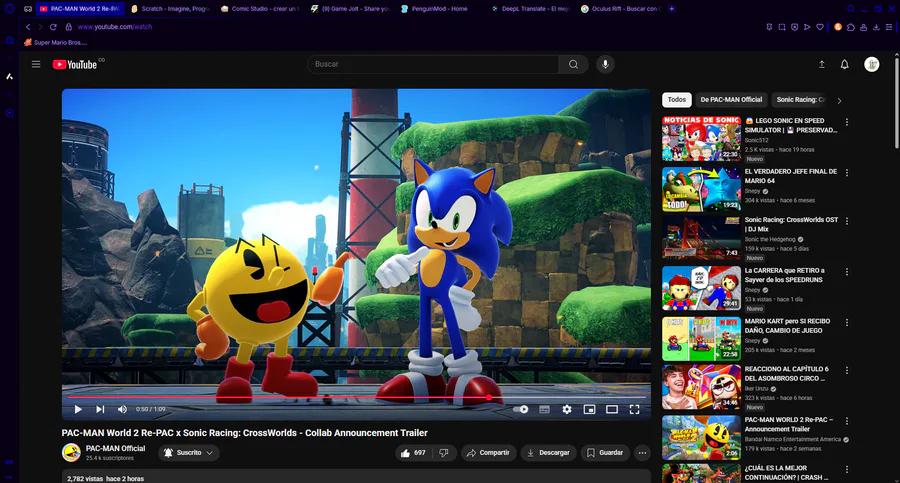Save video with Guardar button

pyautogui.click(x=605, y=453)
